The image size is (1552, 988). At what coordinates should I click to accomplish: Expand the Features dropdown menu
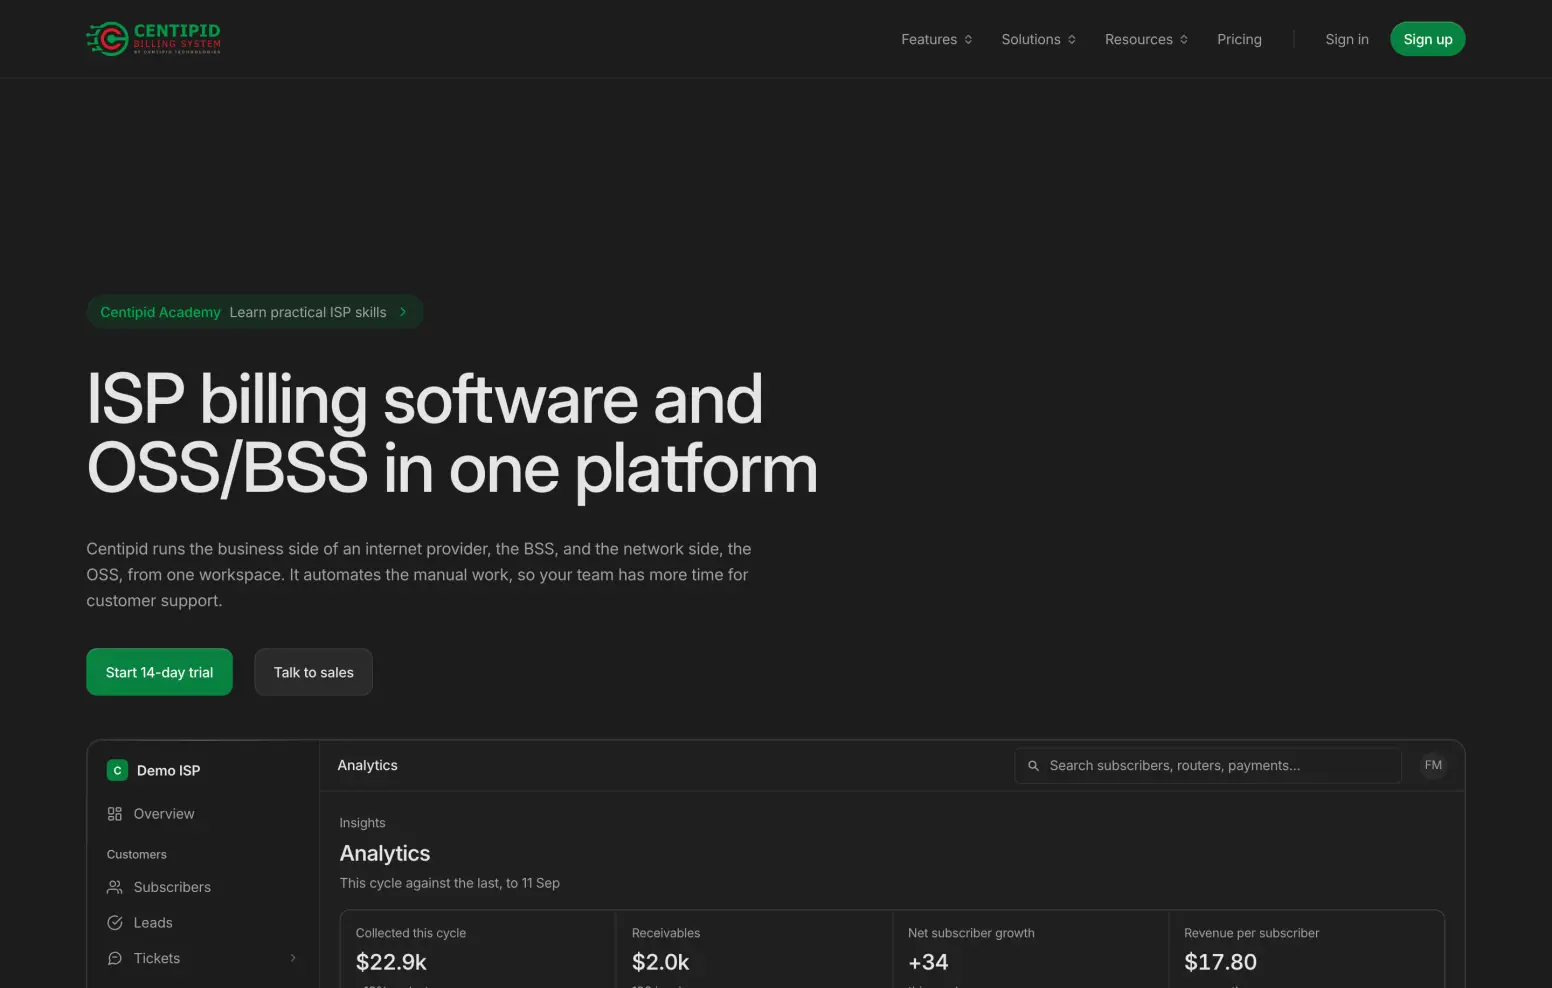coord(937,39)
